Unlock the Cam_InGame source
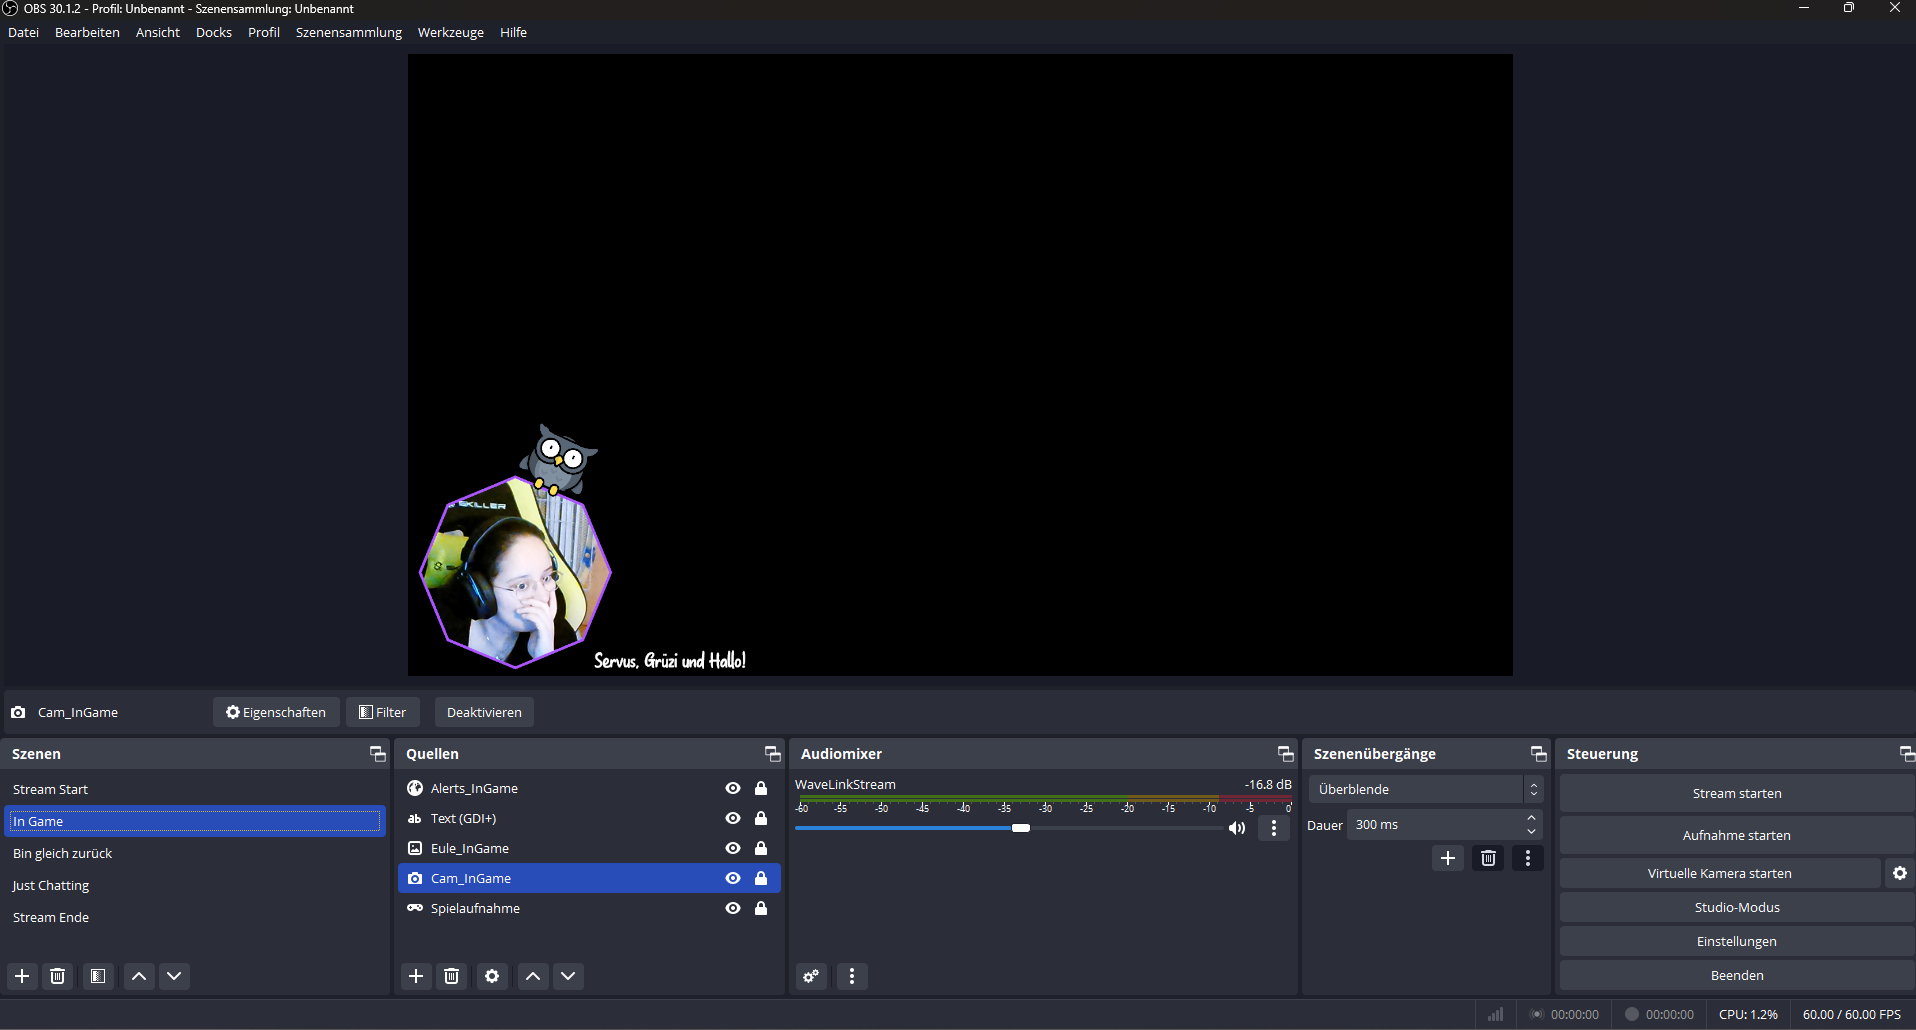 point(761,878)
